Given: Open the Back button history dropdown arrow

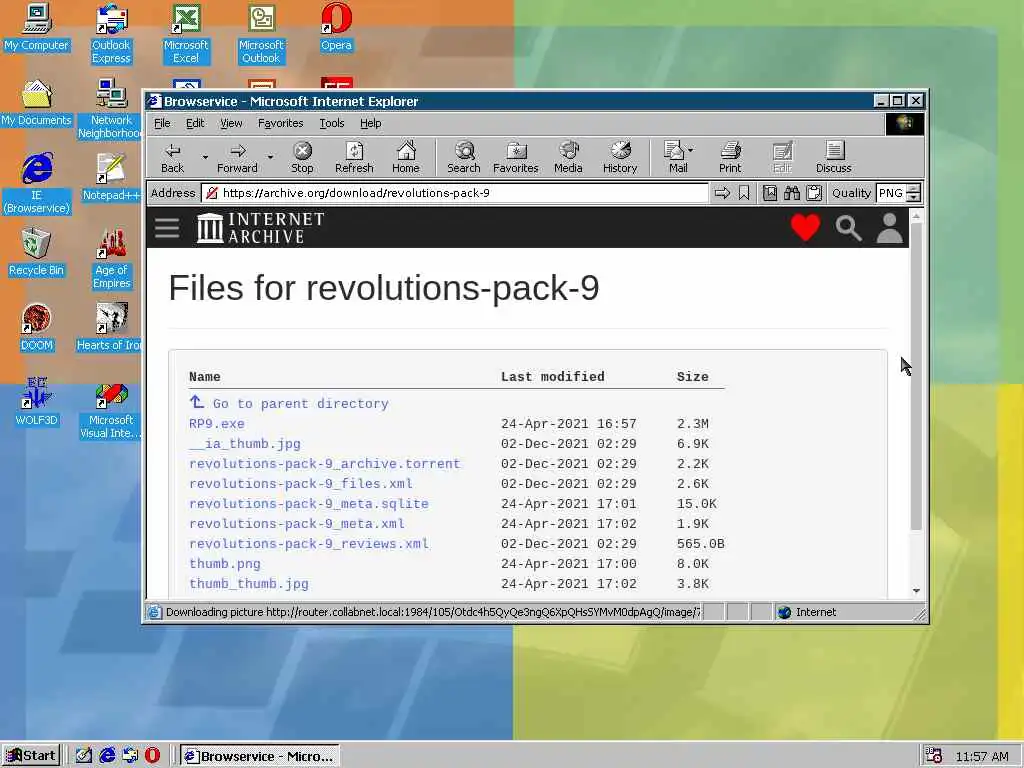Looking at the screenshot, I should [x=205, y=157].
